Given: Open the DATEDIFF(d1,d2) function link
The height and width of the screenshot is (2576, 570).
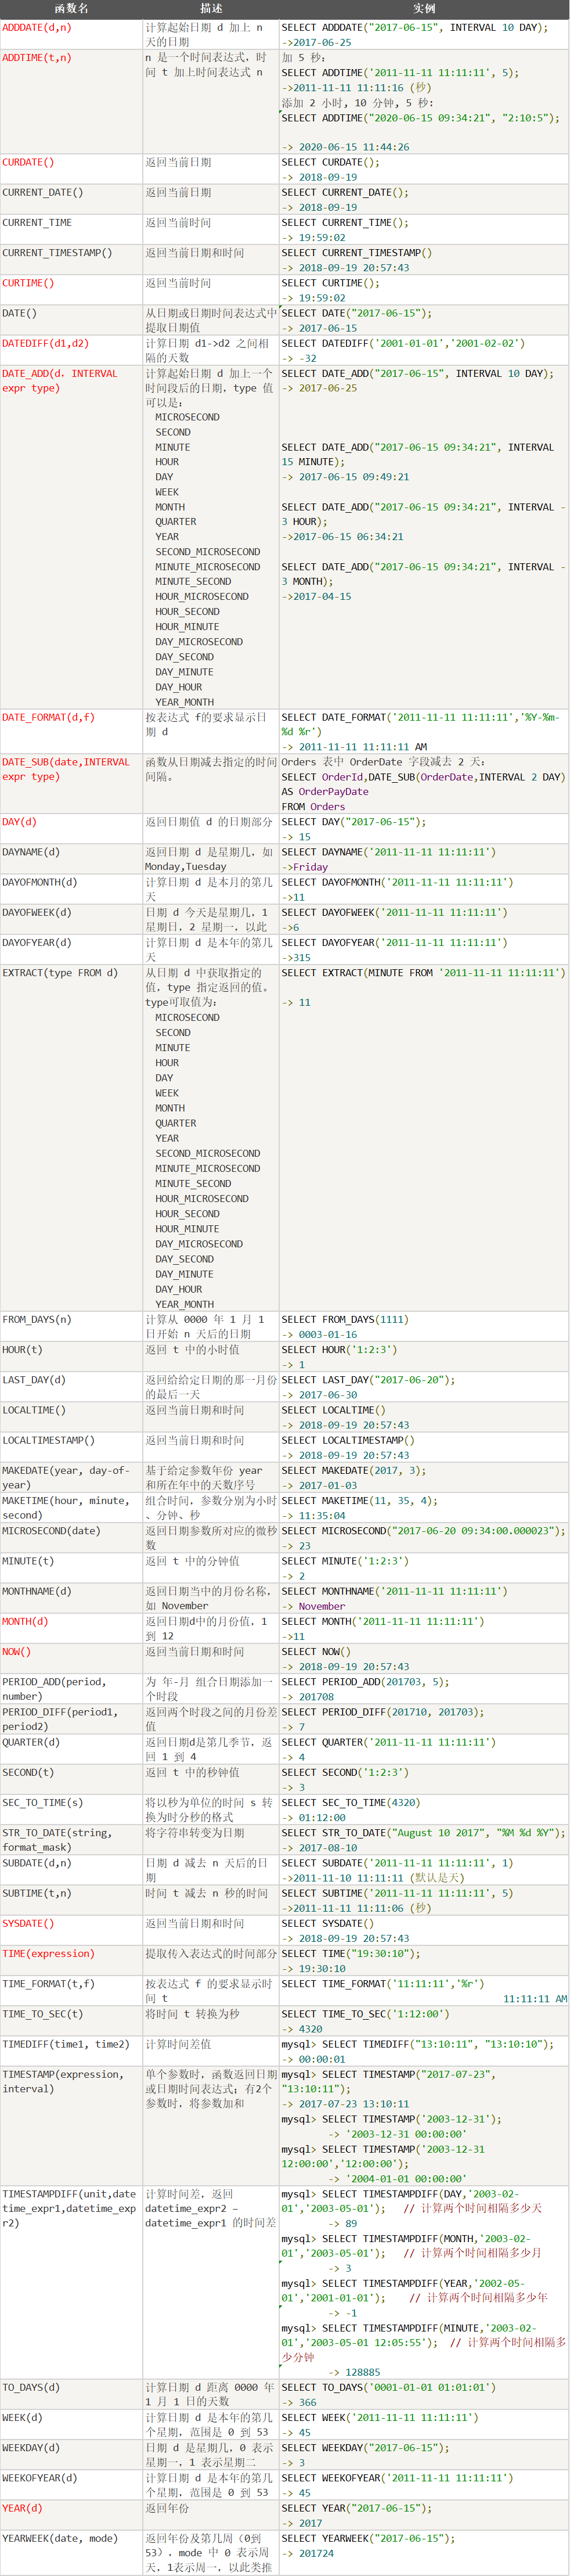Looking at the screenshot, I should tap(45, 343).
